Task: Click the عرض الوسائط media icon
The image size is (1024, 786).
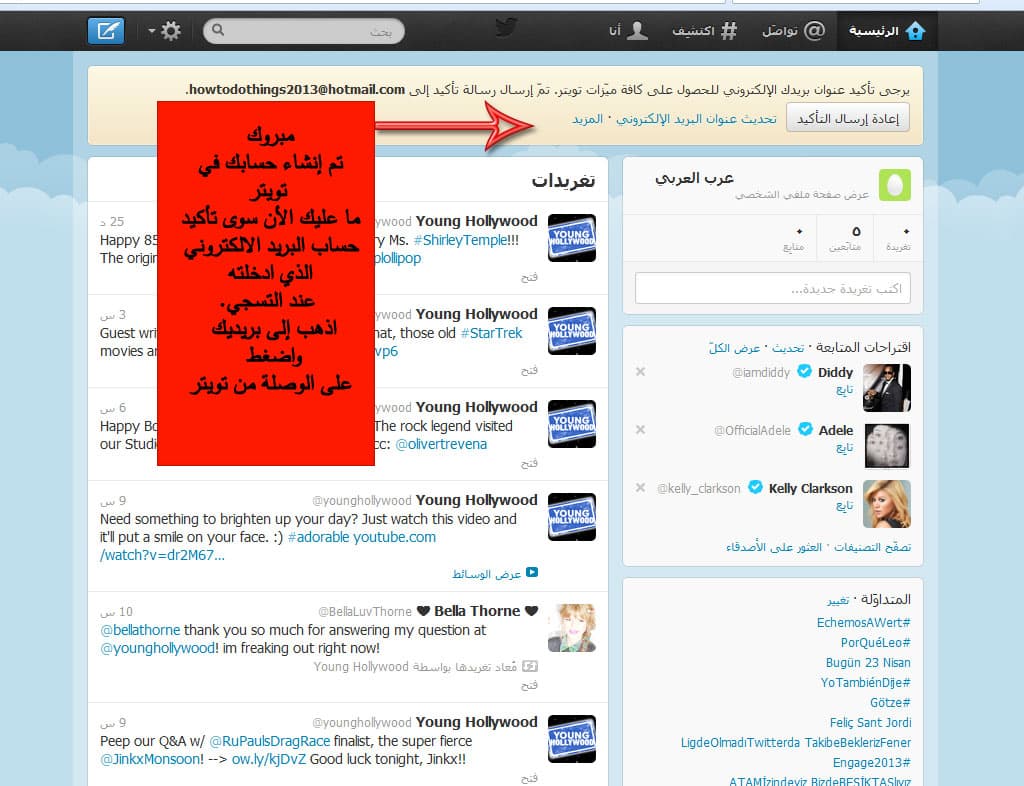Action: tap(532, 573)
